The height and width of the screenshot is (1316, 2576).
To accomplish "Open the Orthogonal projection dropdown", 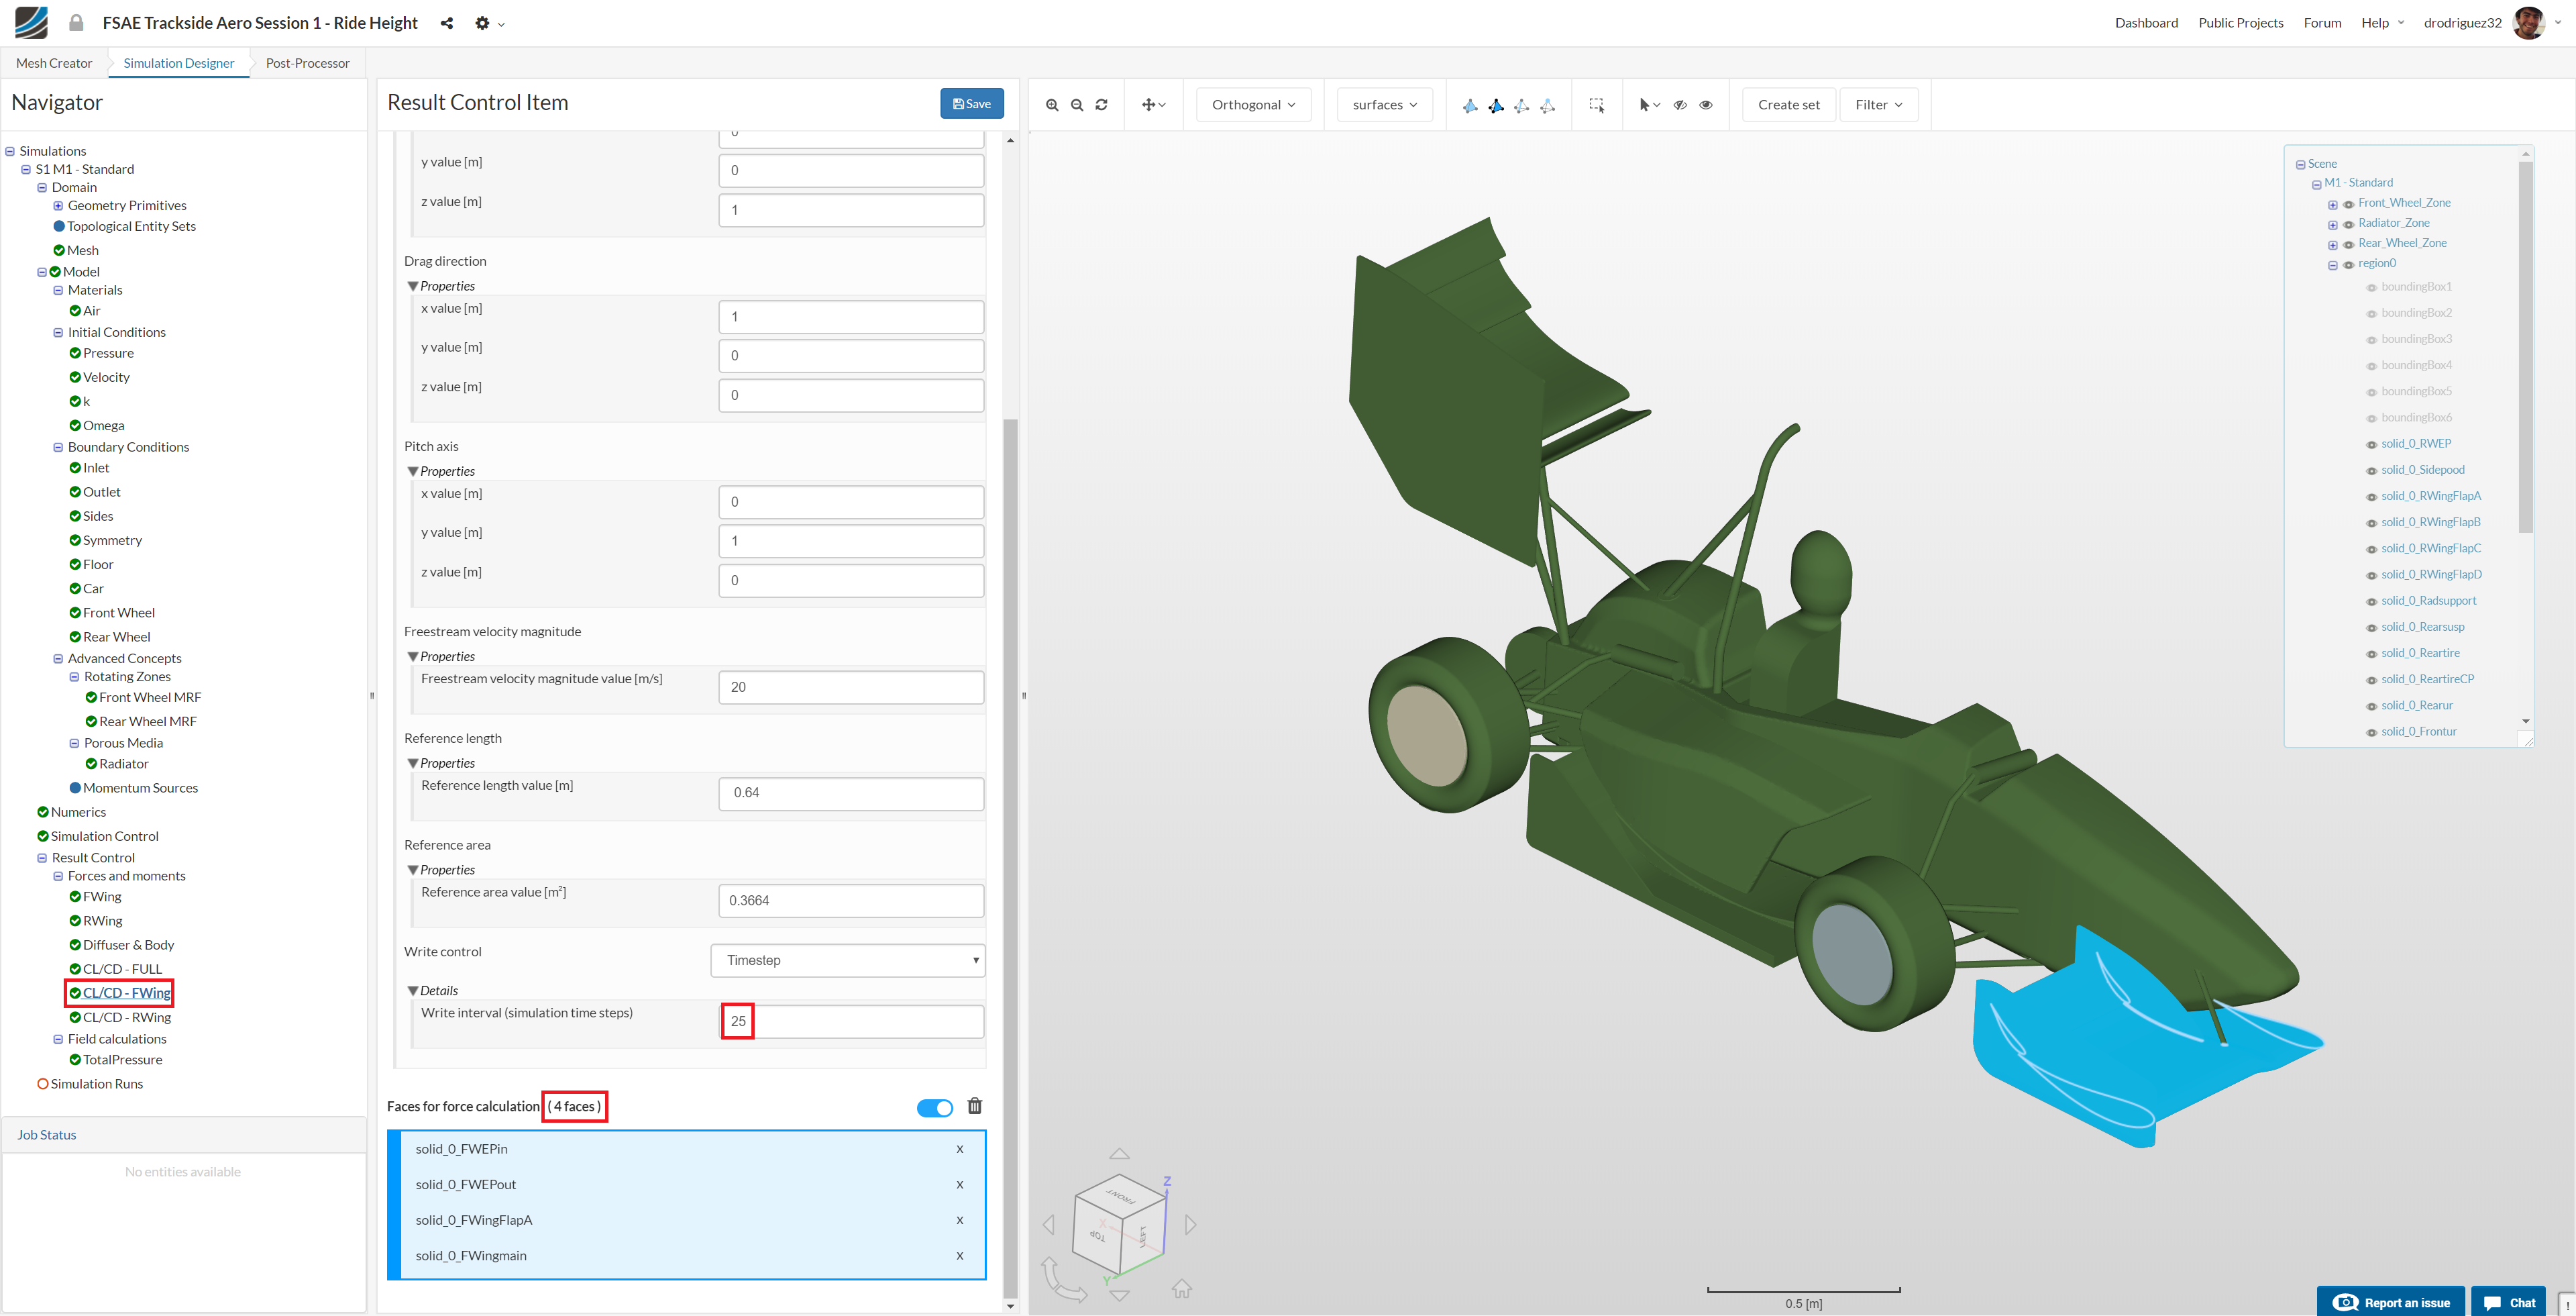I will [1253, 105].
